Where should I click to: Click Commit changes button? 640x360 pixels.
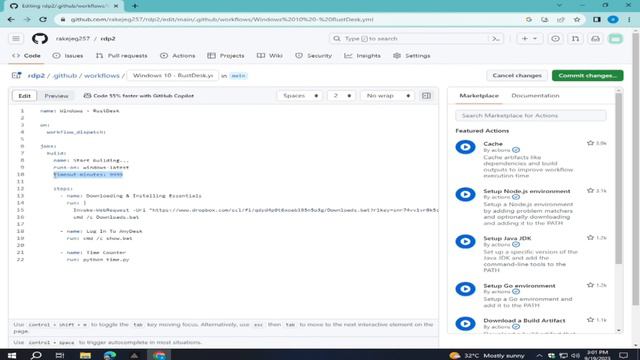[587, 76]
